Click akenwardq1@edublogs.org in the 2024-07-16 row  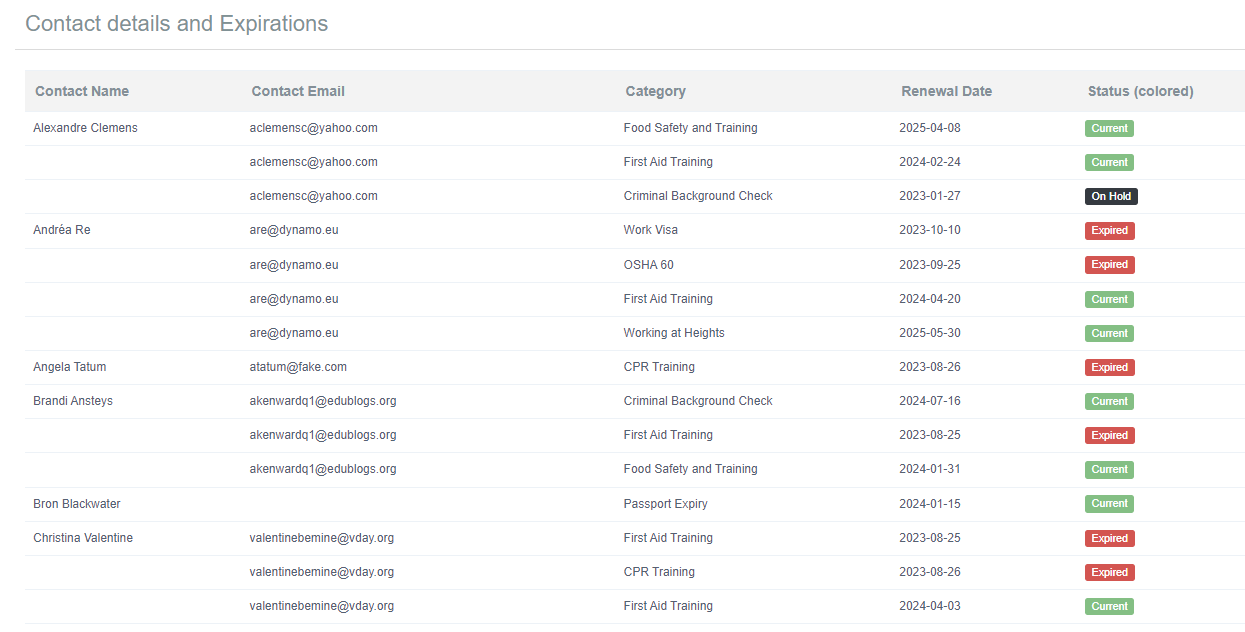point(323,401)
